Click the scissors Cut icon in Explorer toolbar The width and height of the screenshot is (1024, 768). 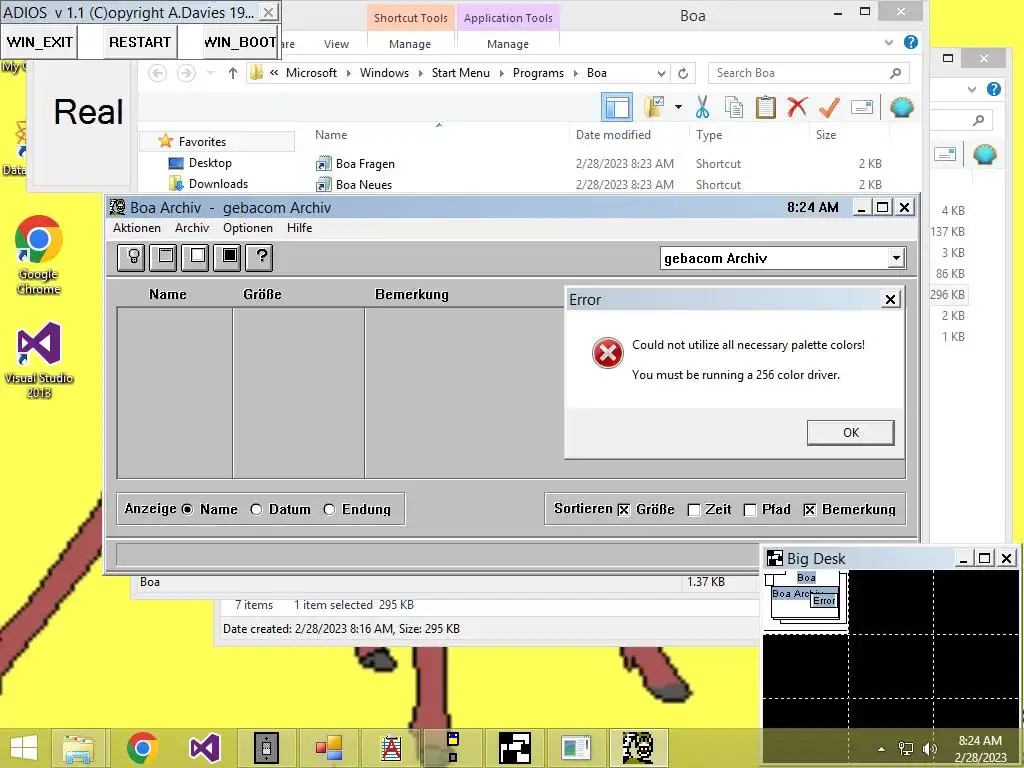point(703,107)
